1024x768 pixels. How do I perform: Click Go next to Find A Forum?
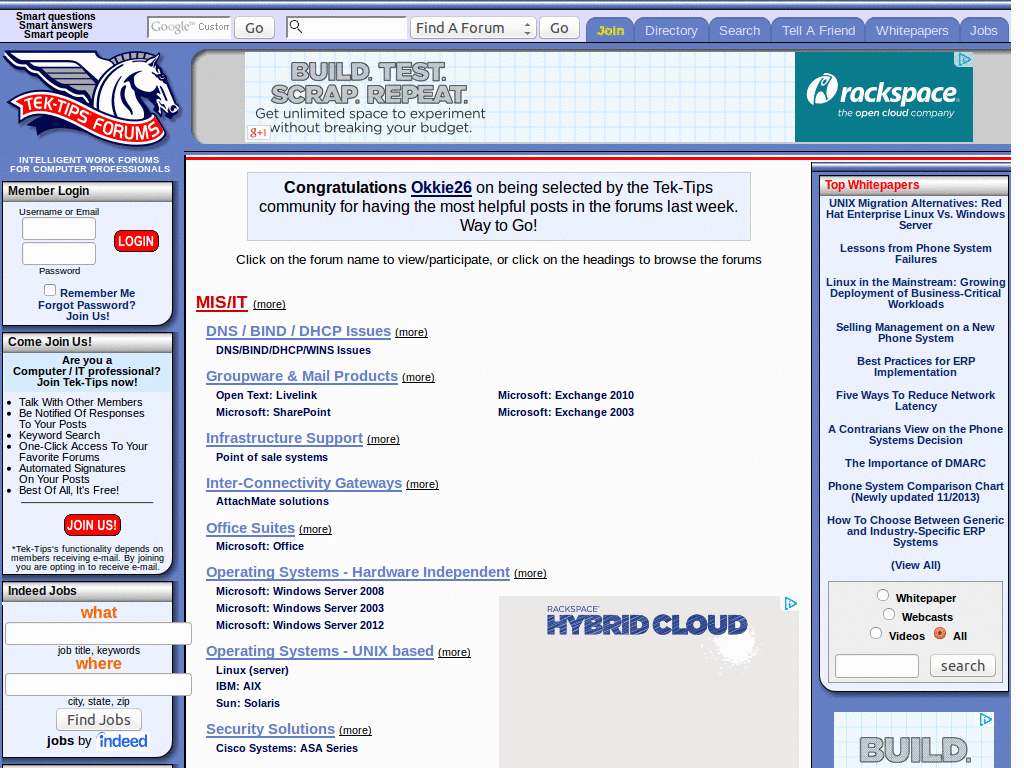(559, 28)
